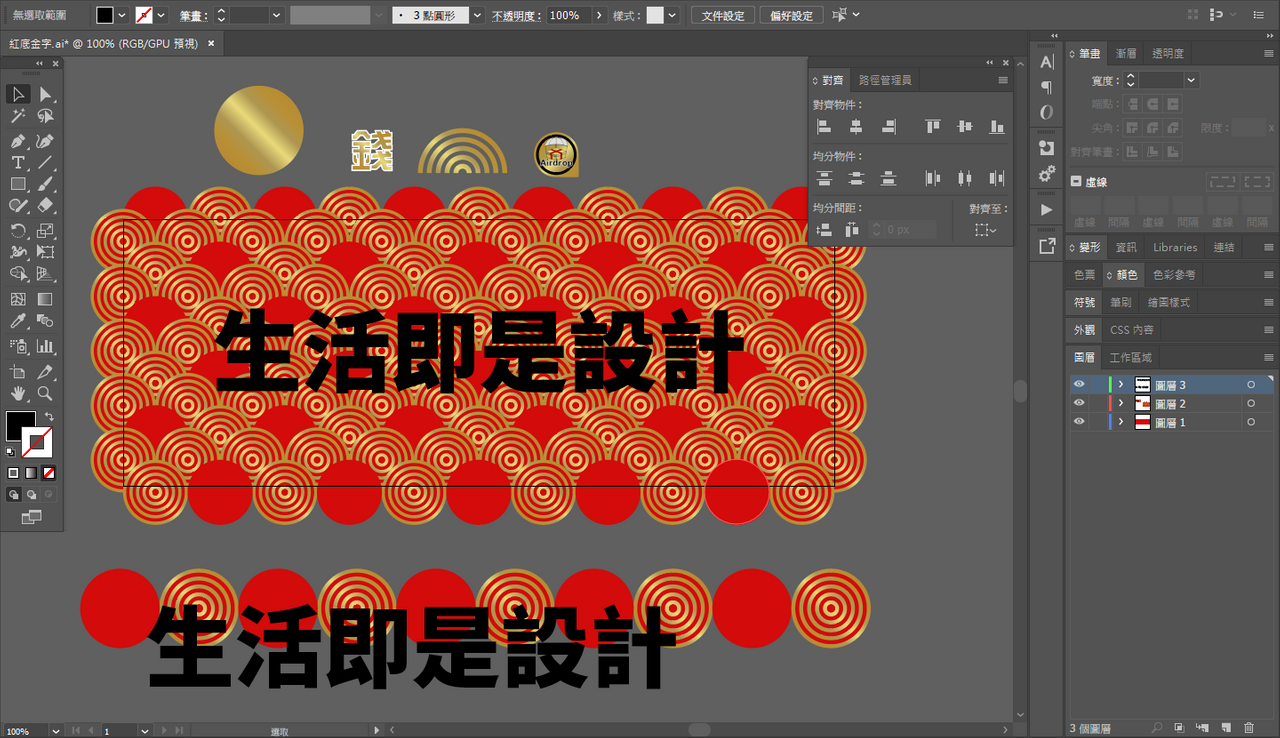
Task: Toggle visibility of 圖層 2
Action: 1079,403
